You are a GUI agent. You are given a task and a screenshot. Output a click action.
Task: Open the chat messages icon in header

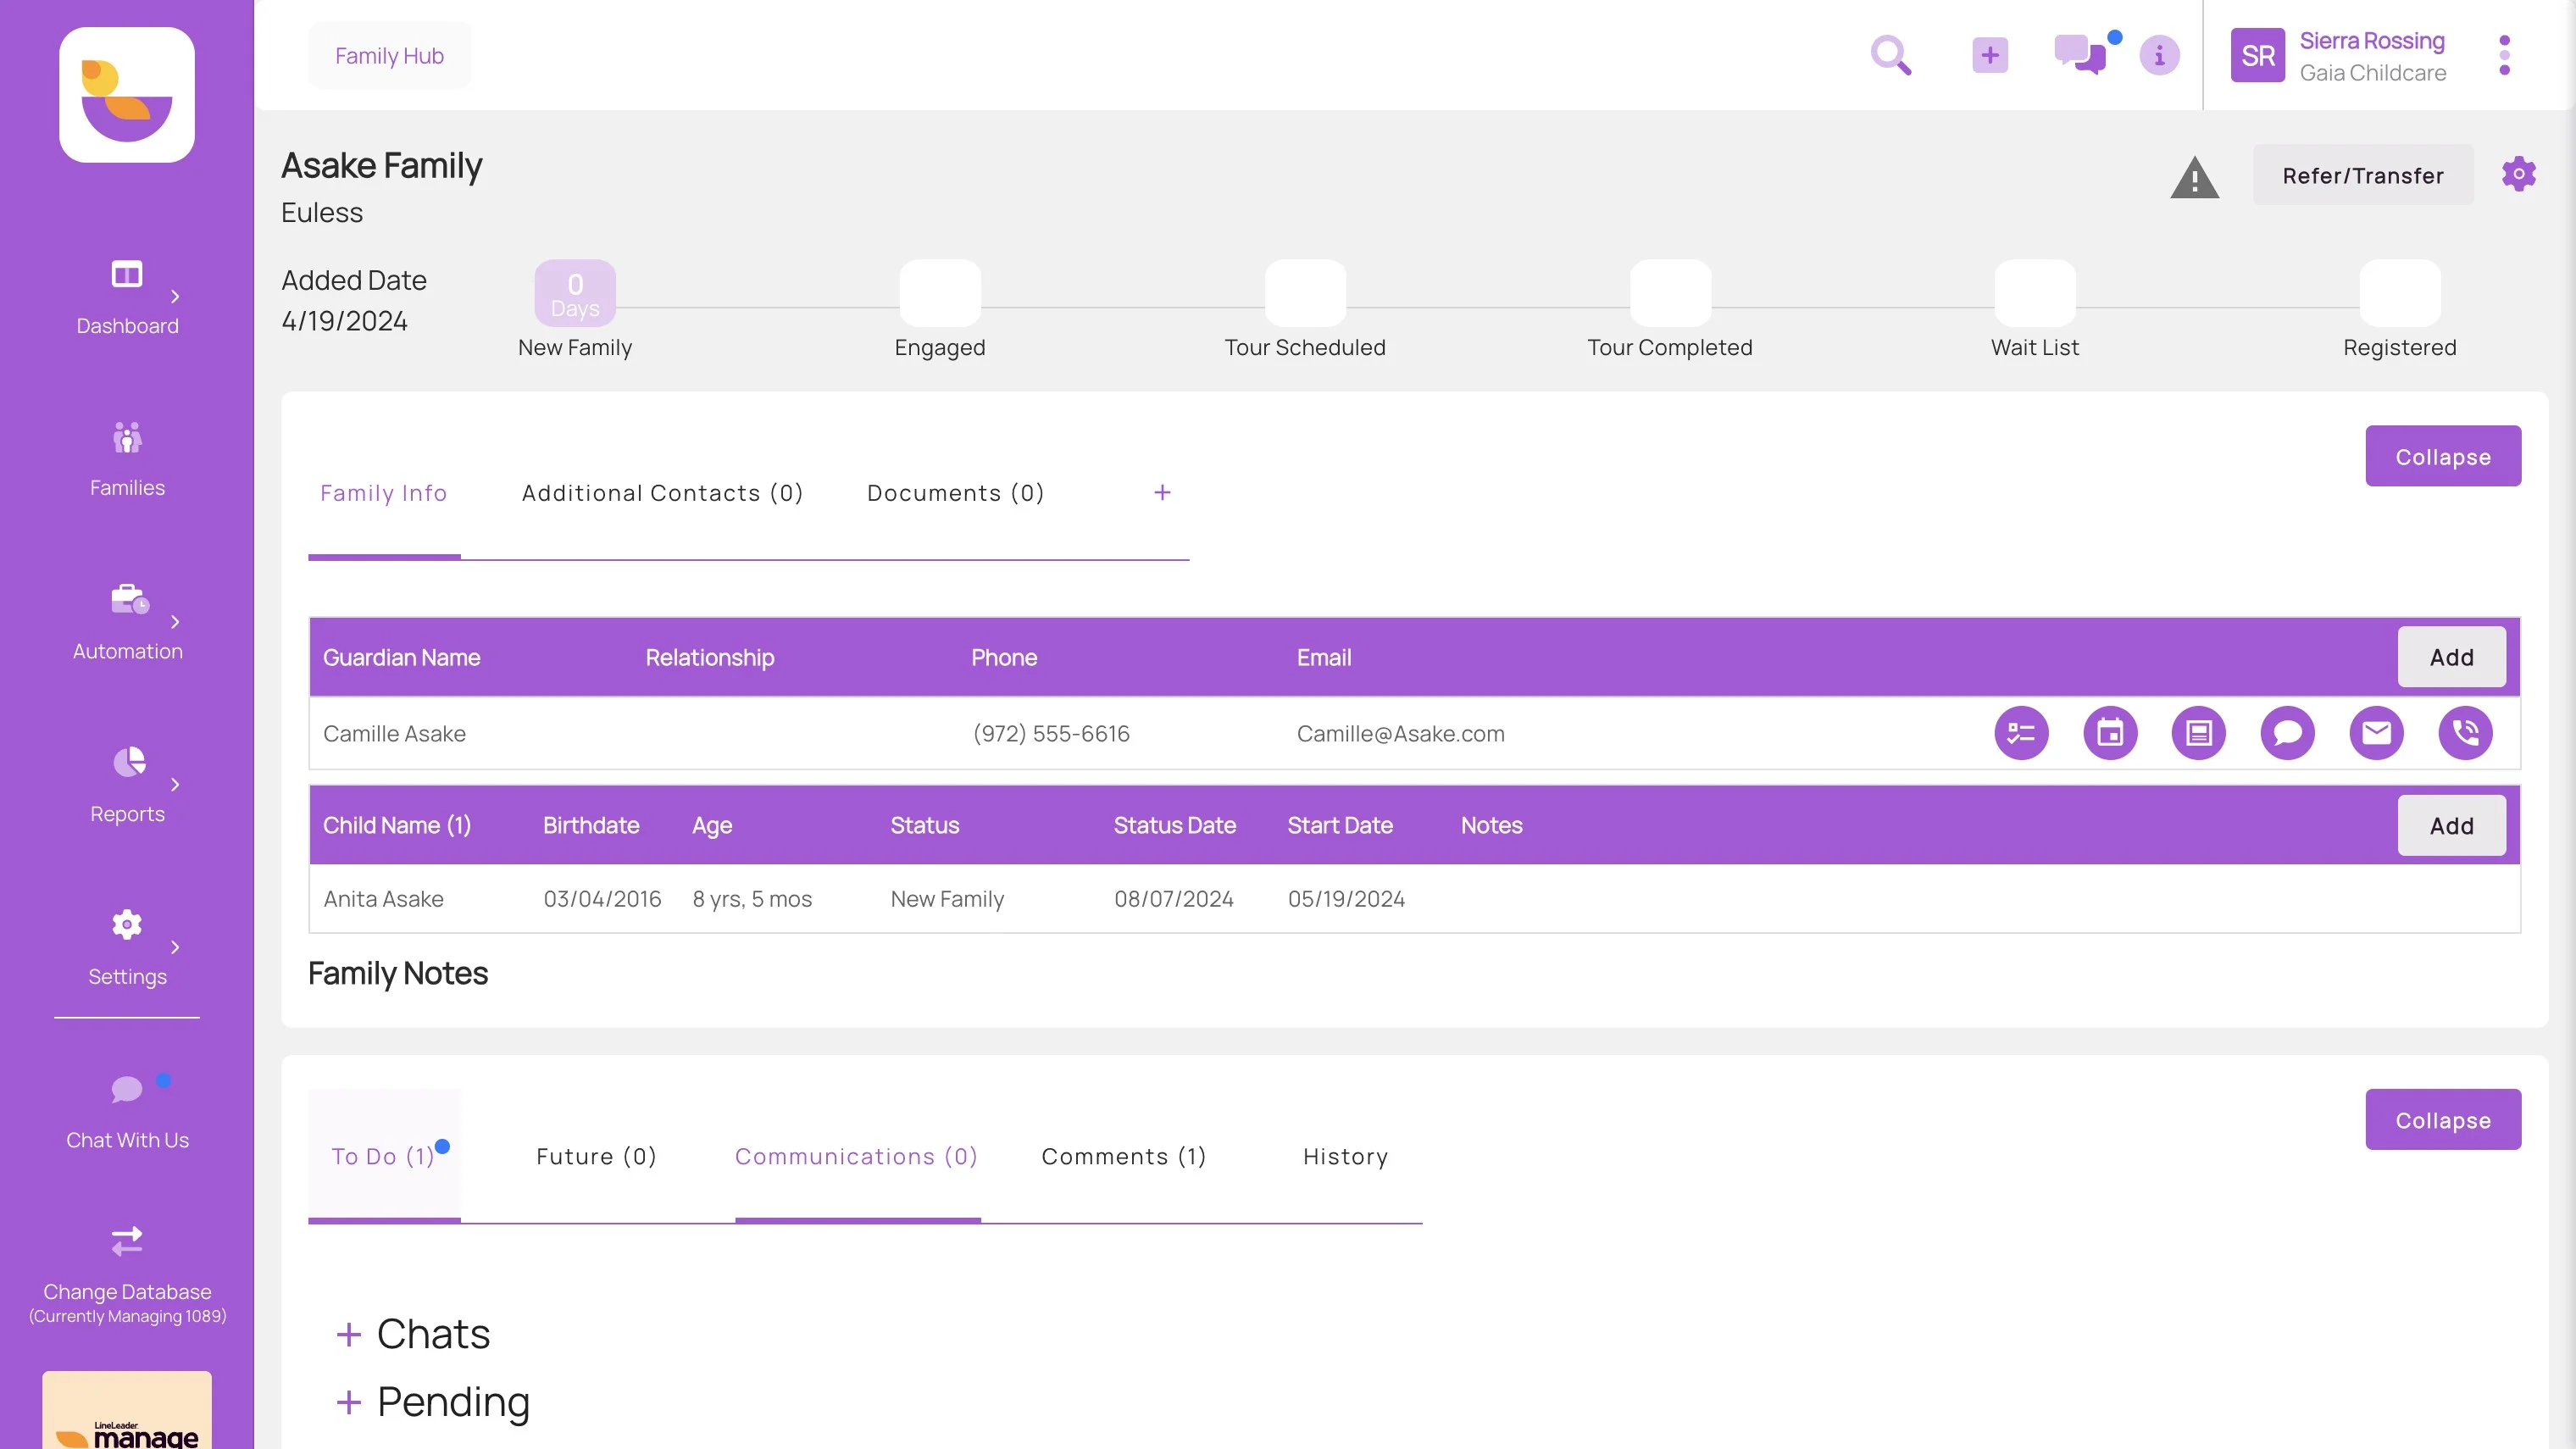[2080, 55]
